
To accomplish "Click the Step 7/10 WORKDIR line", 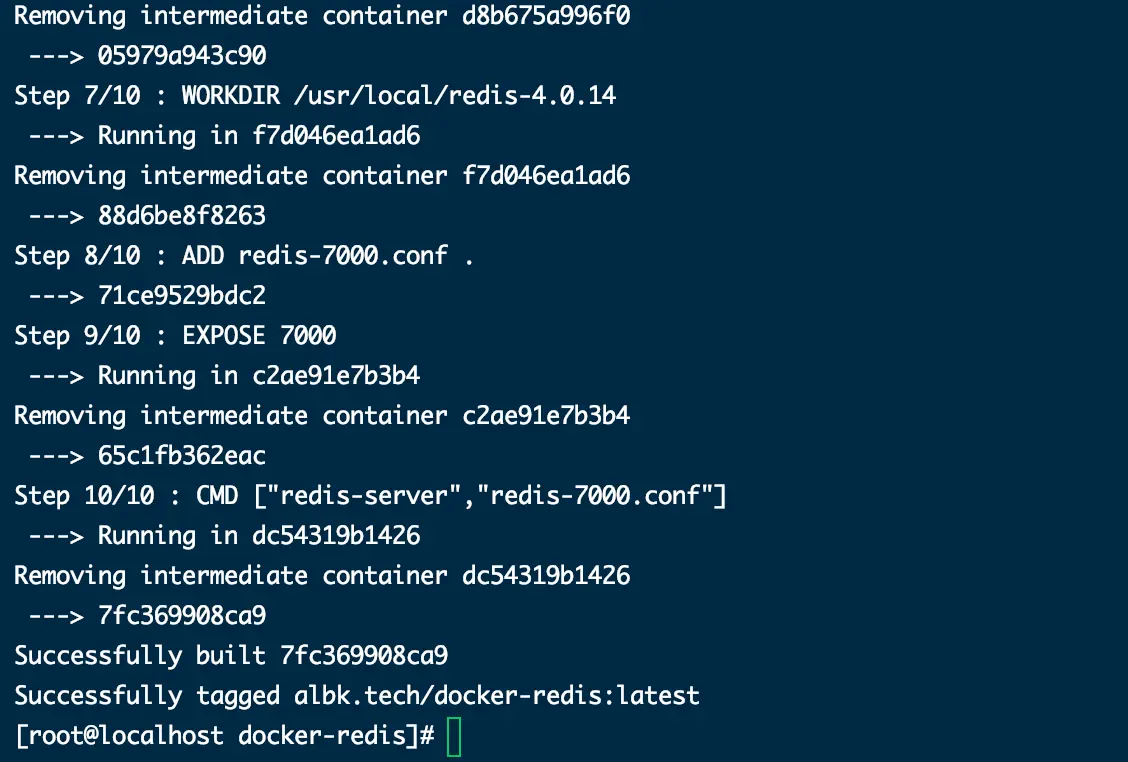I will tap(315, 96).
